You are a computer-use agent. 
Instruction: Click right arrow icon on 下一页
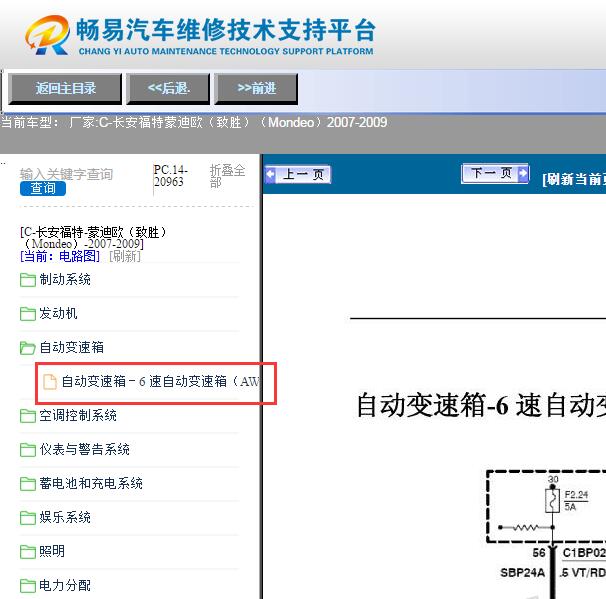(x=523, y=173)
